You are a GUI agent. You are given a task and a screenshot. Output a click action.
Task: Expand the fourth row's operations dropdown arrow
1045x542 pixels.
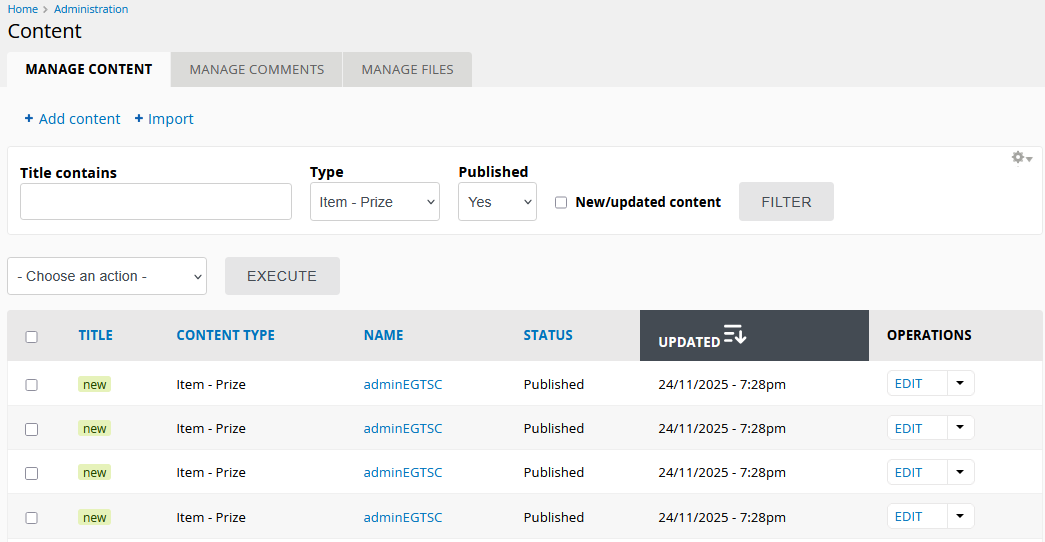[960, 516]
